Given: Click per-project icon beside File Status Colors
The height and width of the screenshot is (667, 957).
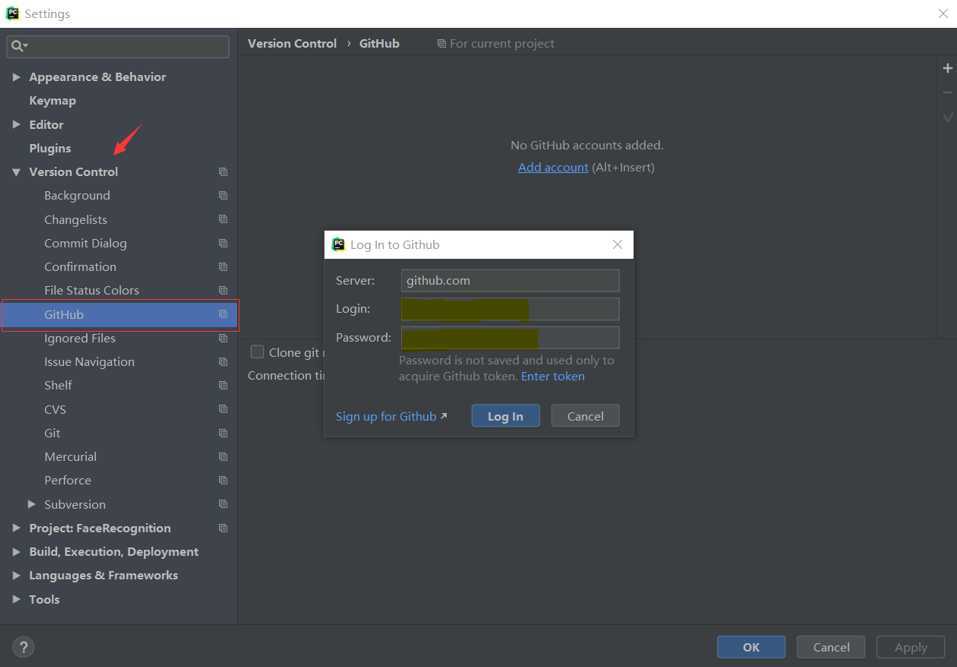Looking at the screenshot, I should (x=223, y=290).
